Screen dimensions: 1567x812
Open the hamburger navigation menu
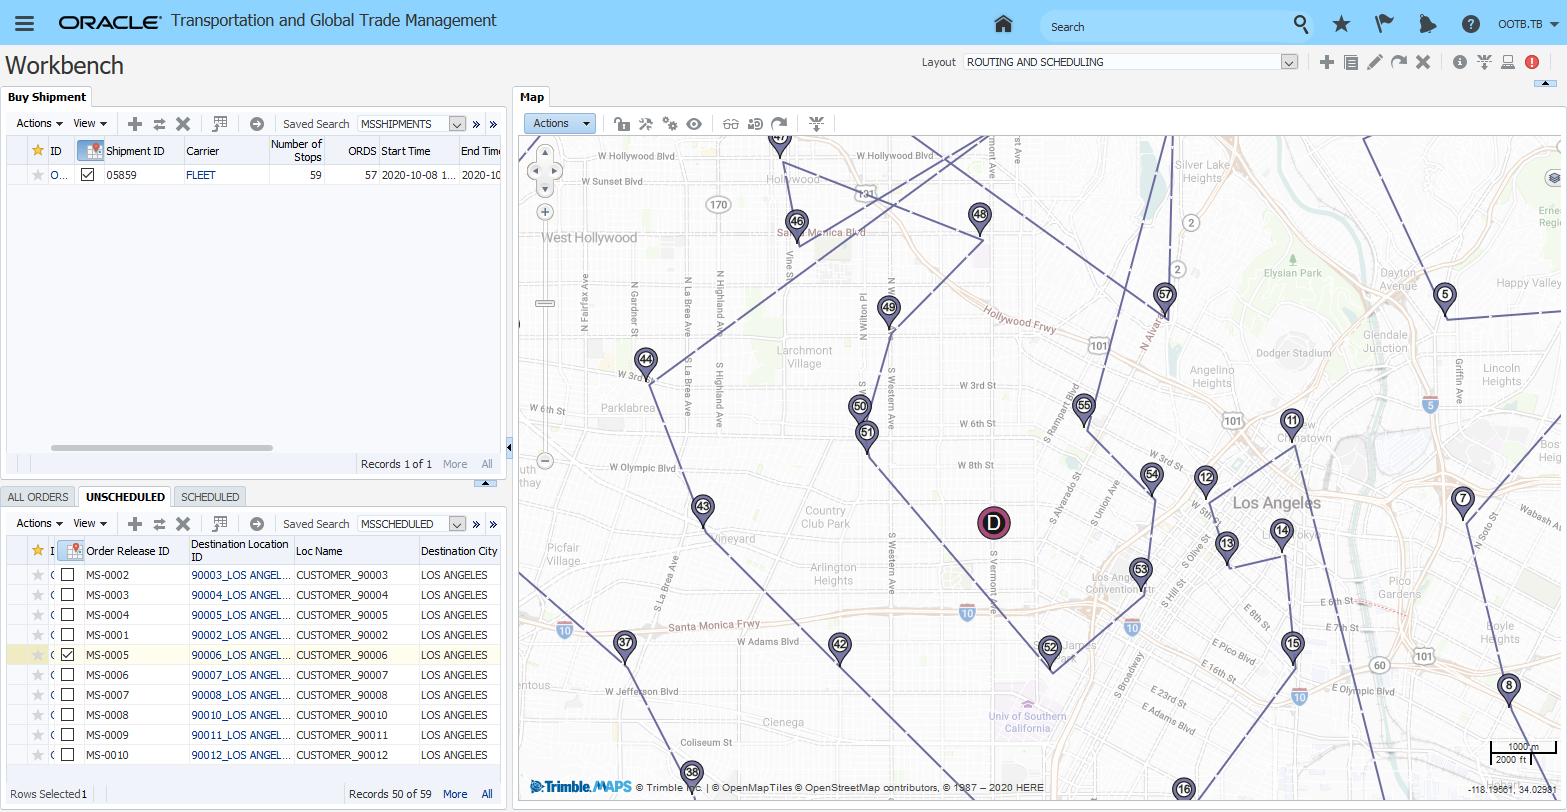click(x=24, y=23)
